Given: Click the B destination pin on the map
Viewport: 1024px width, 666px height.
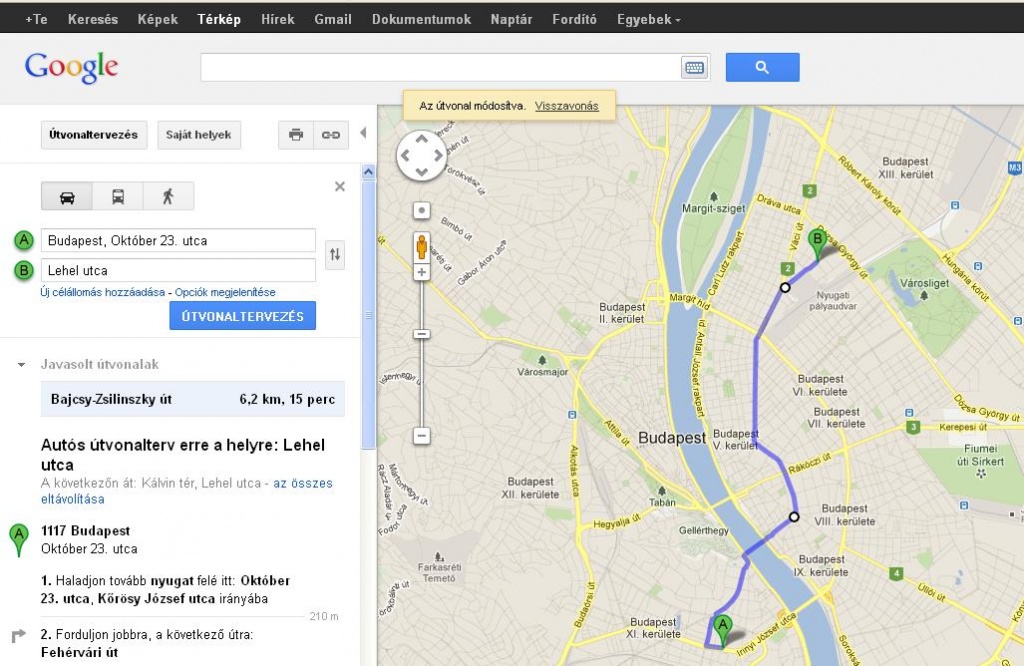Looking at the screenshot, I should [x=817, y=244].
